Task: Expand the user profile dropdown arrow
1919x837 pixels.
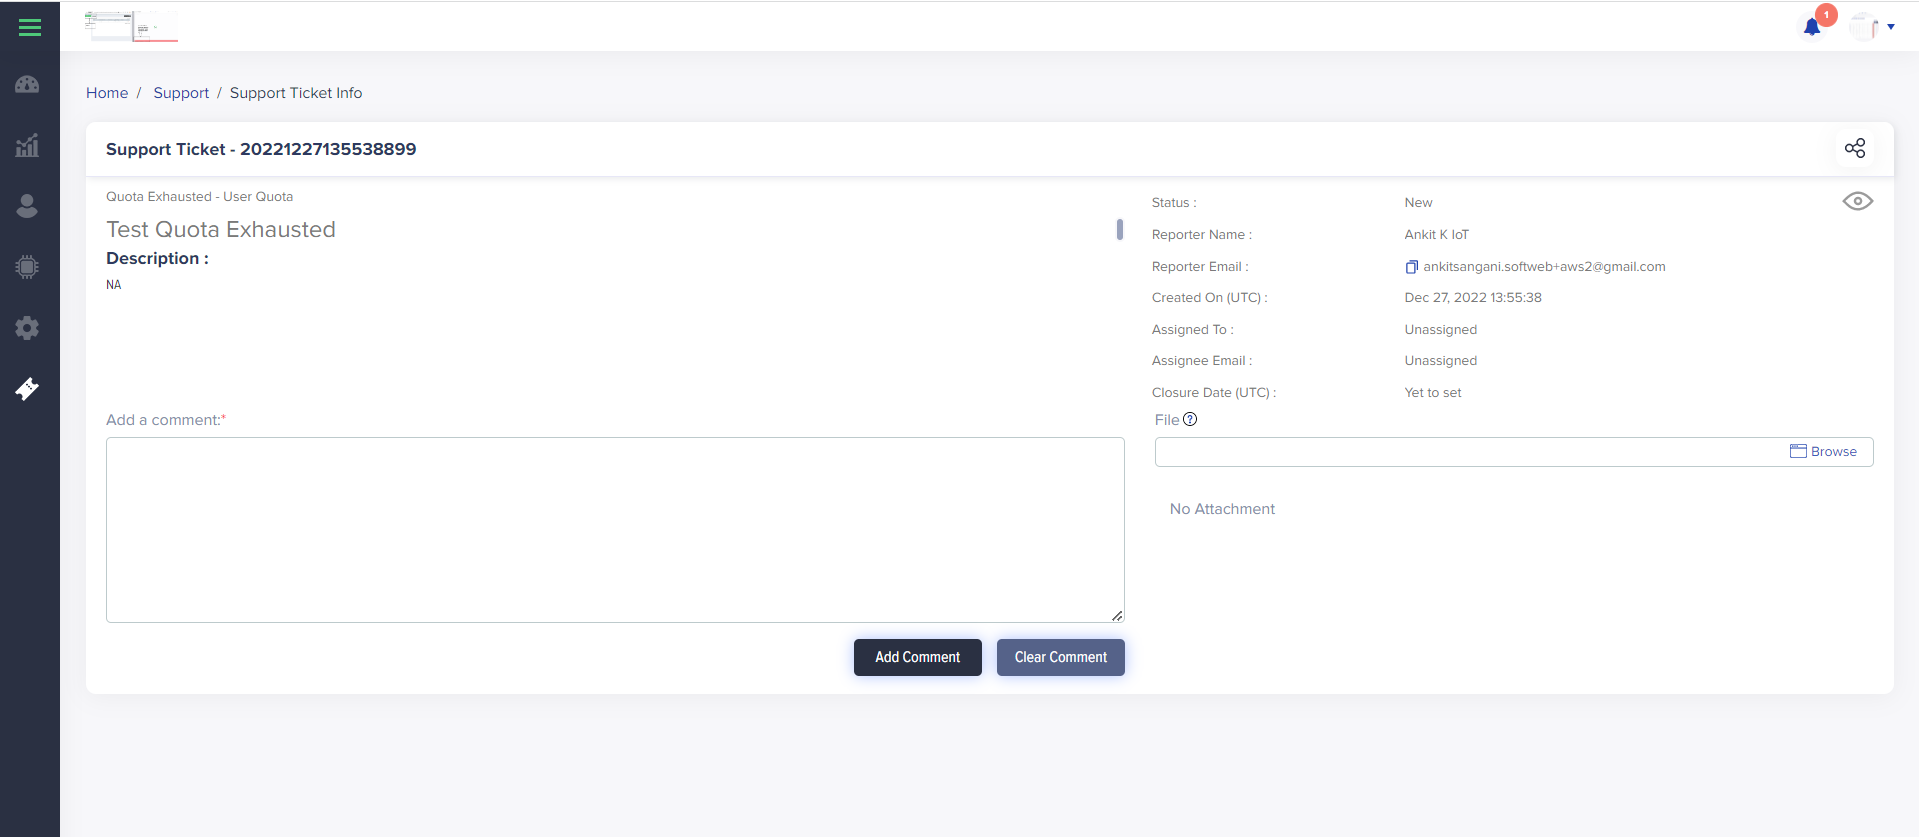Action: pos(1891,27)
